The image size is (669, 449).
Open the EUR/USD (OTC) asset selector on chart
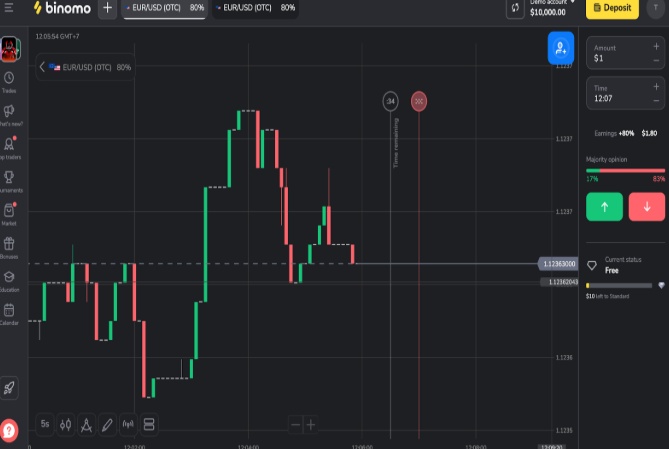[x=86, y=67]
